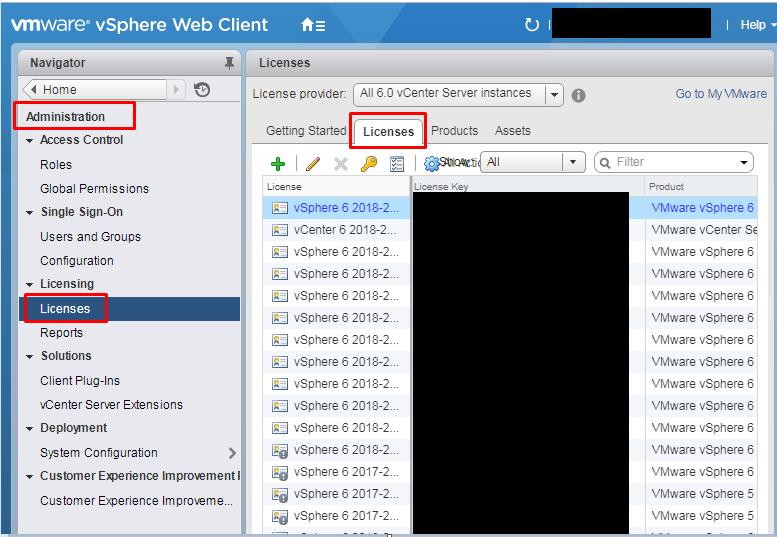
Task: Go back with the Home arrow icon
Action: click(34, 90)
